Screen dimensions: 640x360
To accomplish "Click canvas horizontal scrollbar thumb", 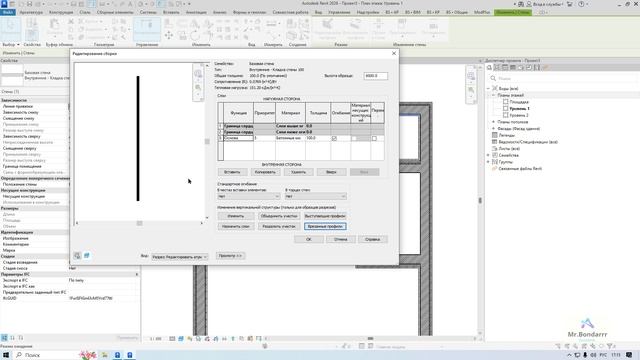I will pos(370,338).
